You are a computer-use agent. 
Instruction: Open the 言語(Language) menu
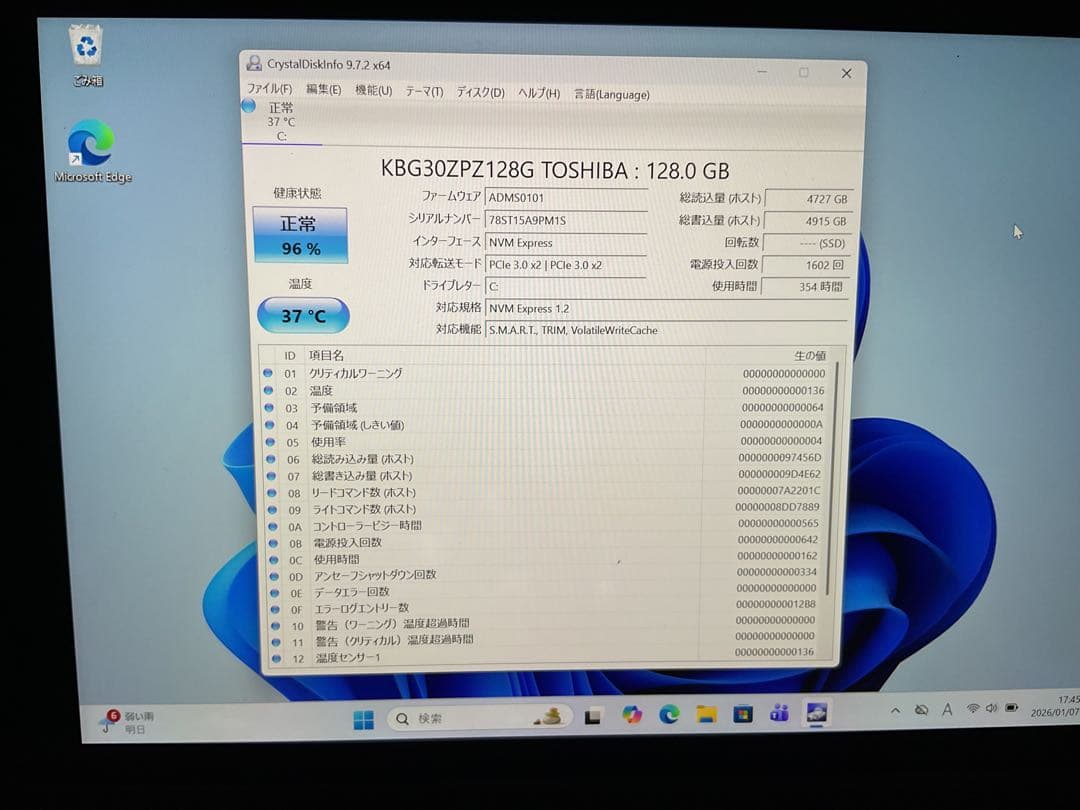click(612, 94)
